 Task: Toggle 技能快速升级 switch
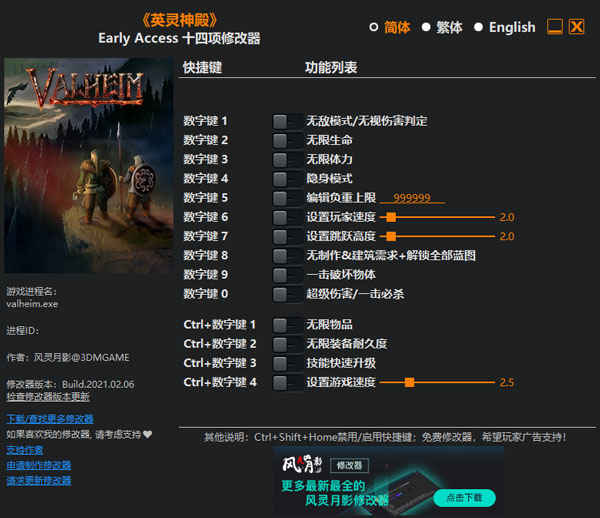pos(287,363)
